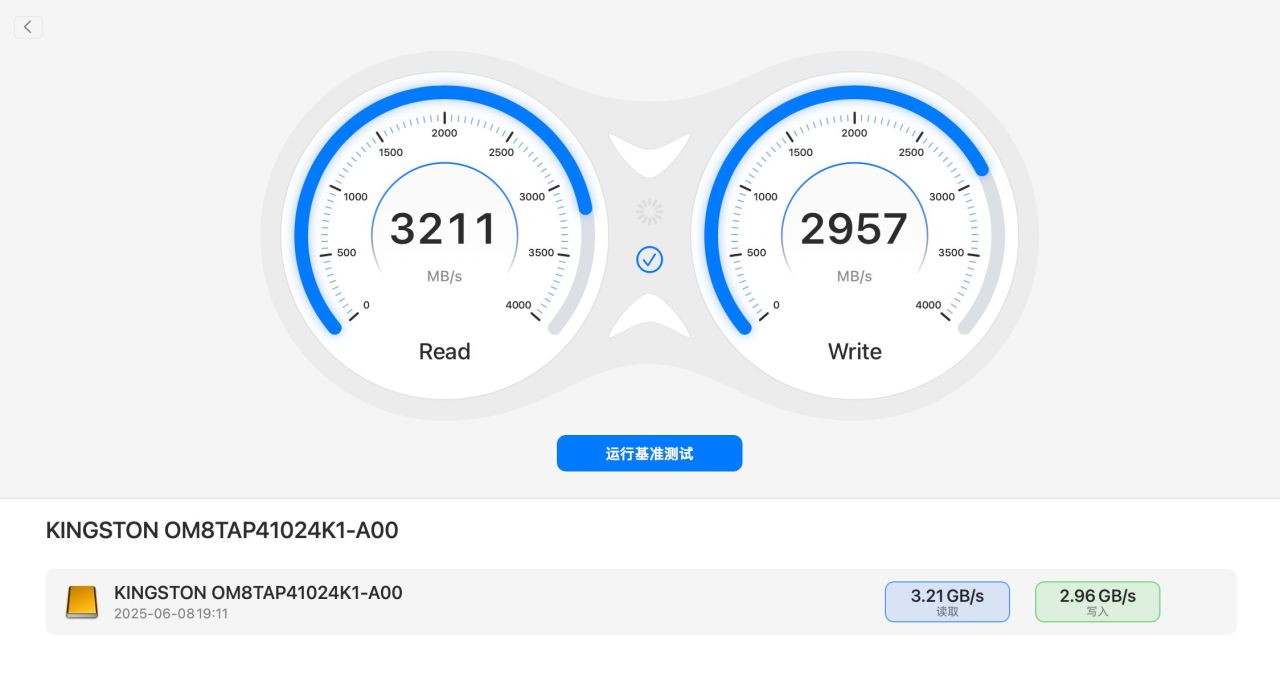Open the KINGSTON drive name in the result row
1280x677 pixels.
258,592
